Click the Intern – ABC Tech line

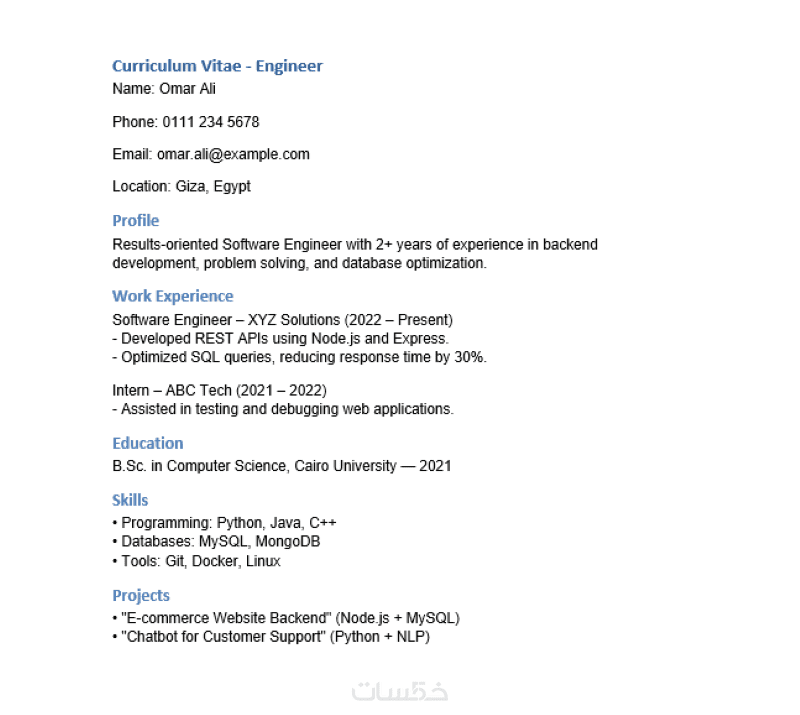[x=219, y=390]
